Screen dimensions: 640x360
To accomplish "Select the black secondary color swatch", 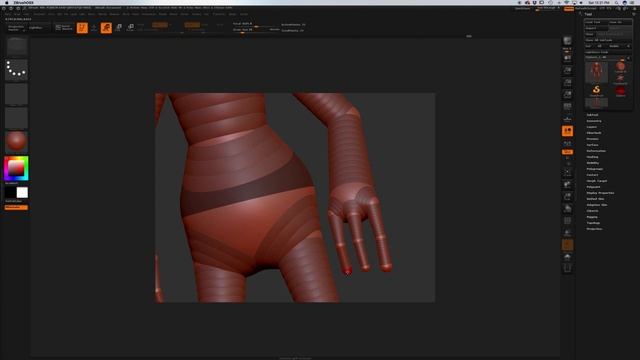I will (10, 192).
